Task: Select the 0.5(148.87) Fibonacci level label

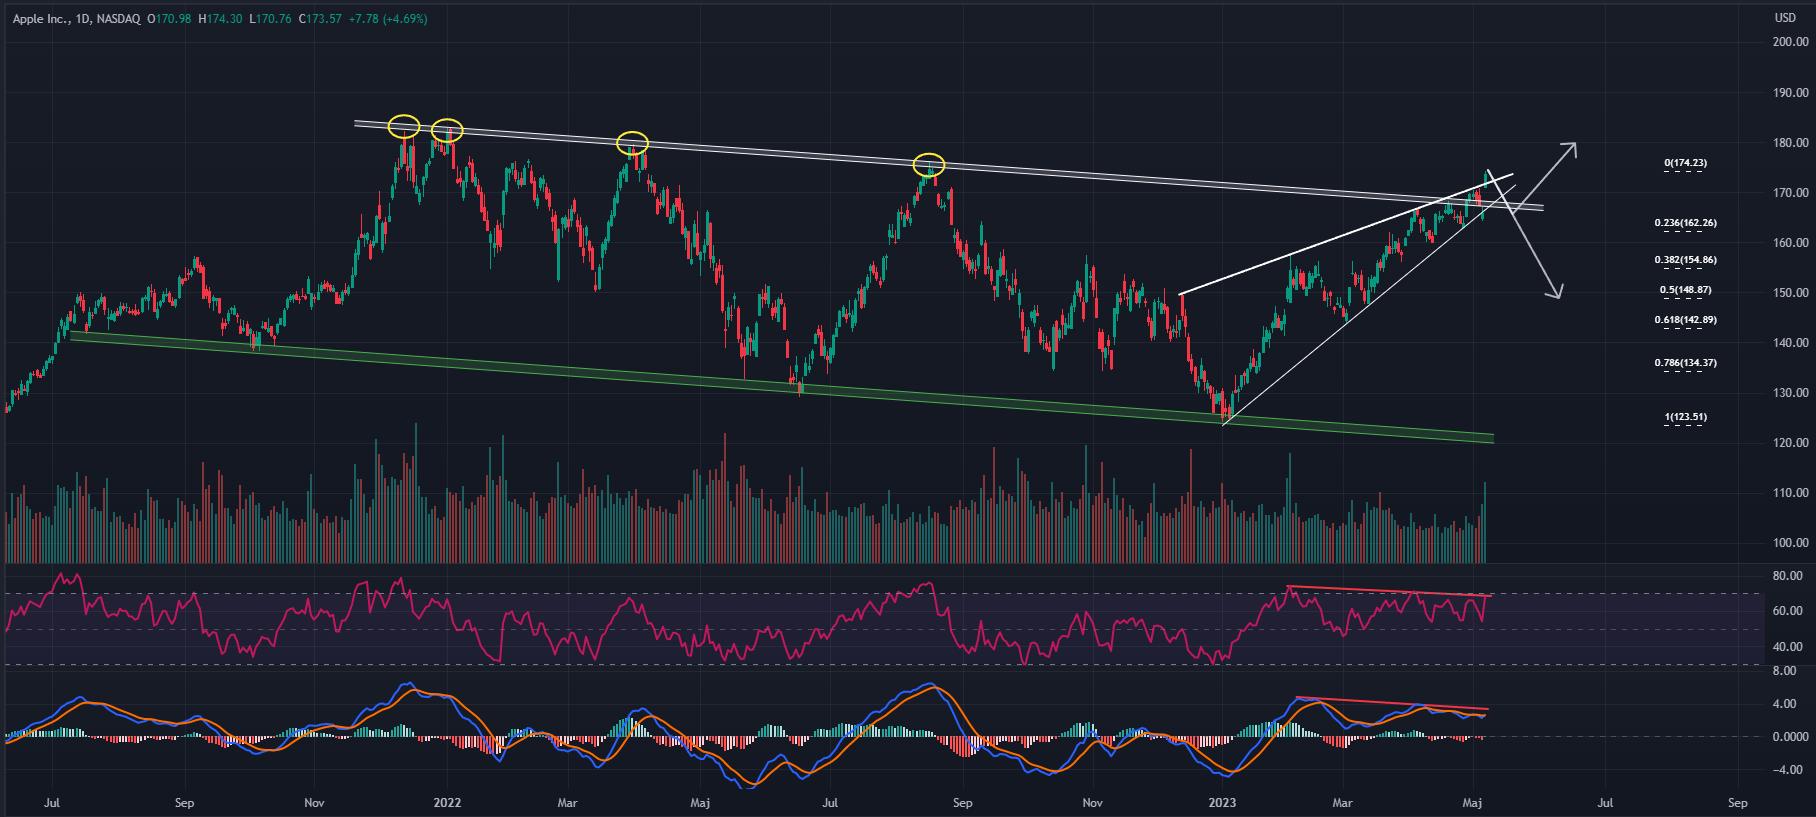Action: tap(1685, 290)
